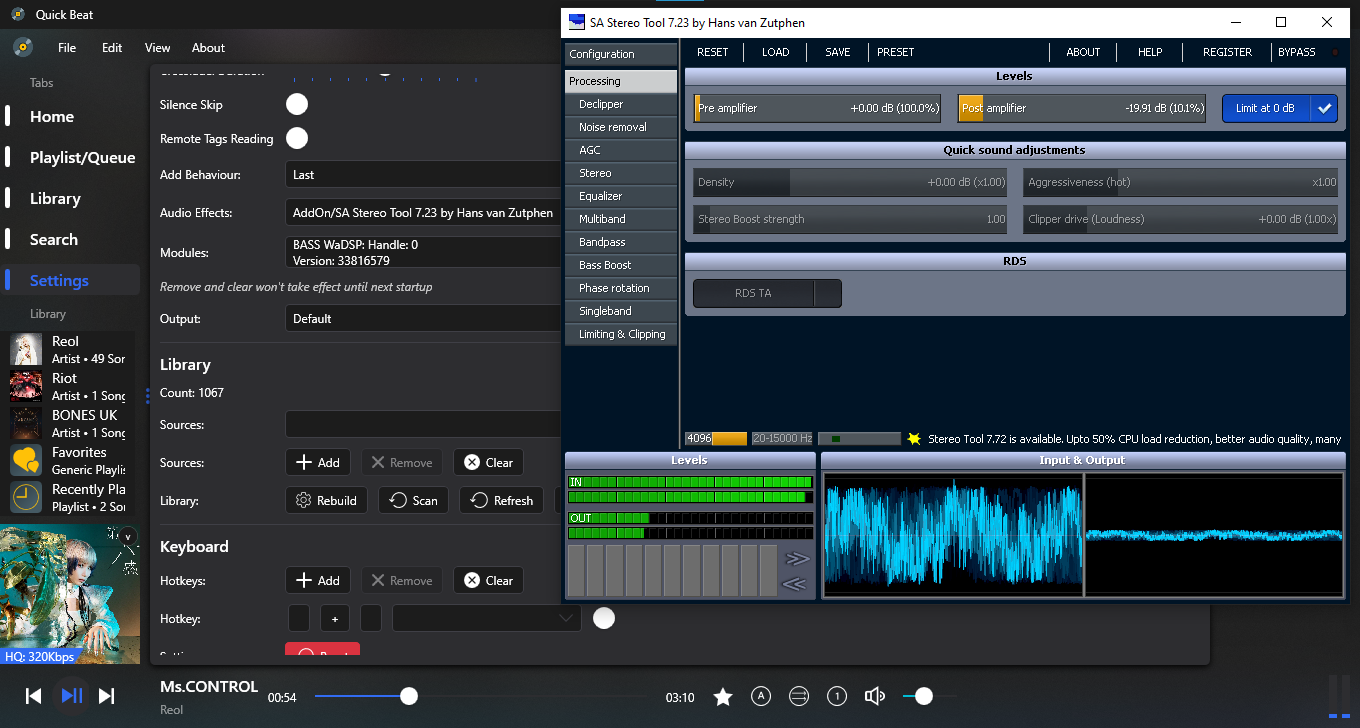Toggle the switch next to Hotkey dropdown
Screen dimensions: 1360x728
[603, 618]
